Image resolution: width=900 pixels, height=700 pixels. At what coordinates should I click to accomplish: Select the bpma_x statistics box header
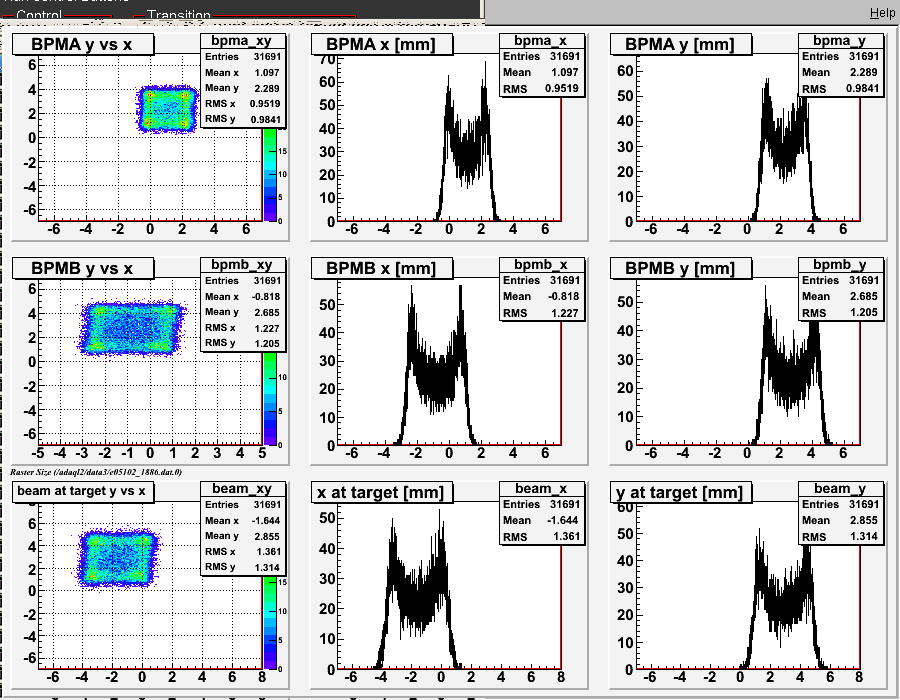click(541, 41)
